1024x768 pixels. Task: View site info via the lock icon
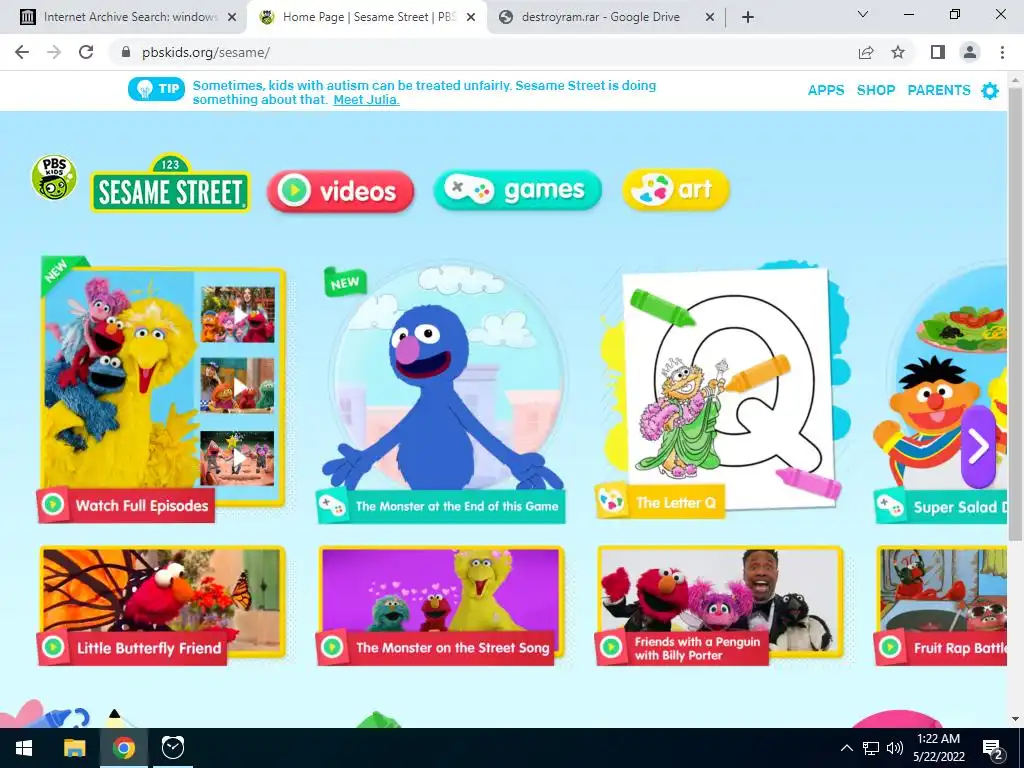[x=126, y=52]
